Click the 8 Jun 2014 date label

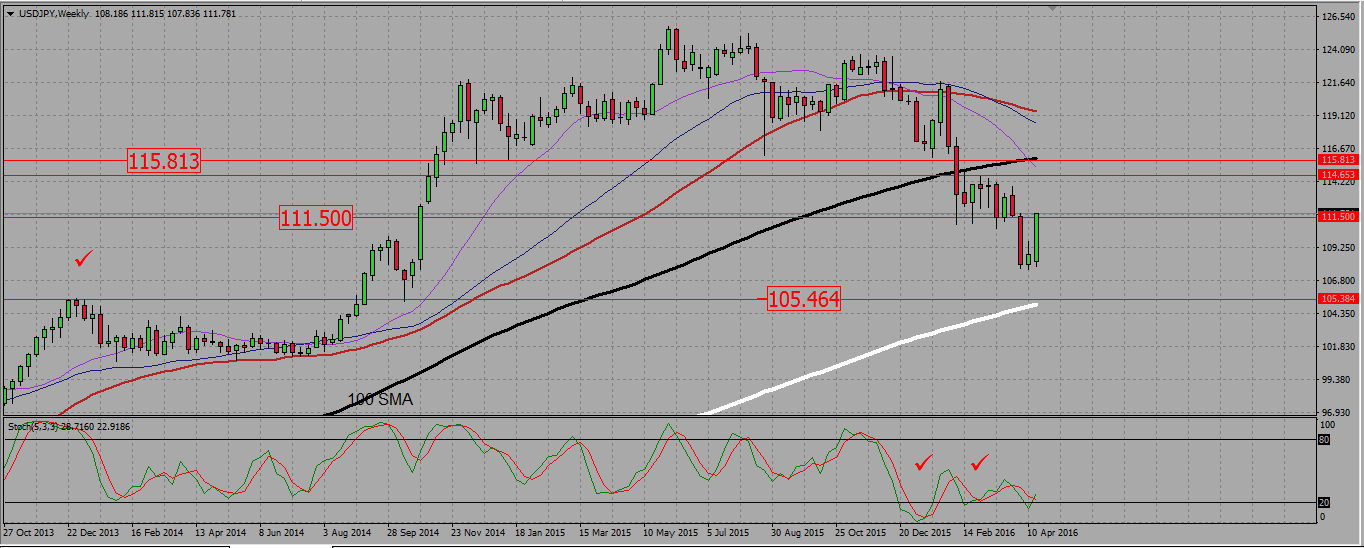(x=283, y=533)
